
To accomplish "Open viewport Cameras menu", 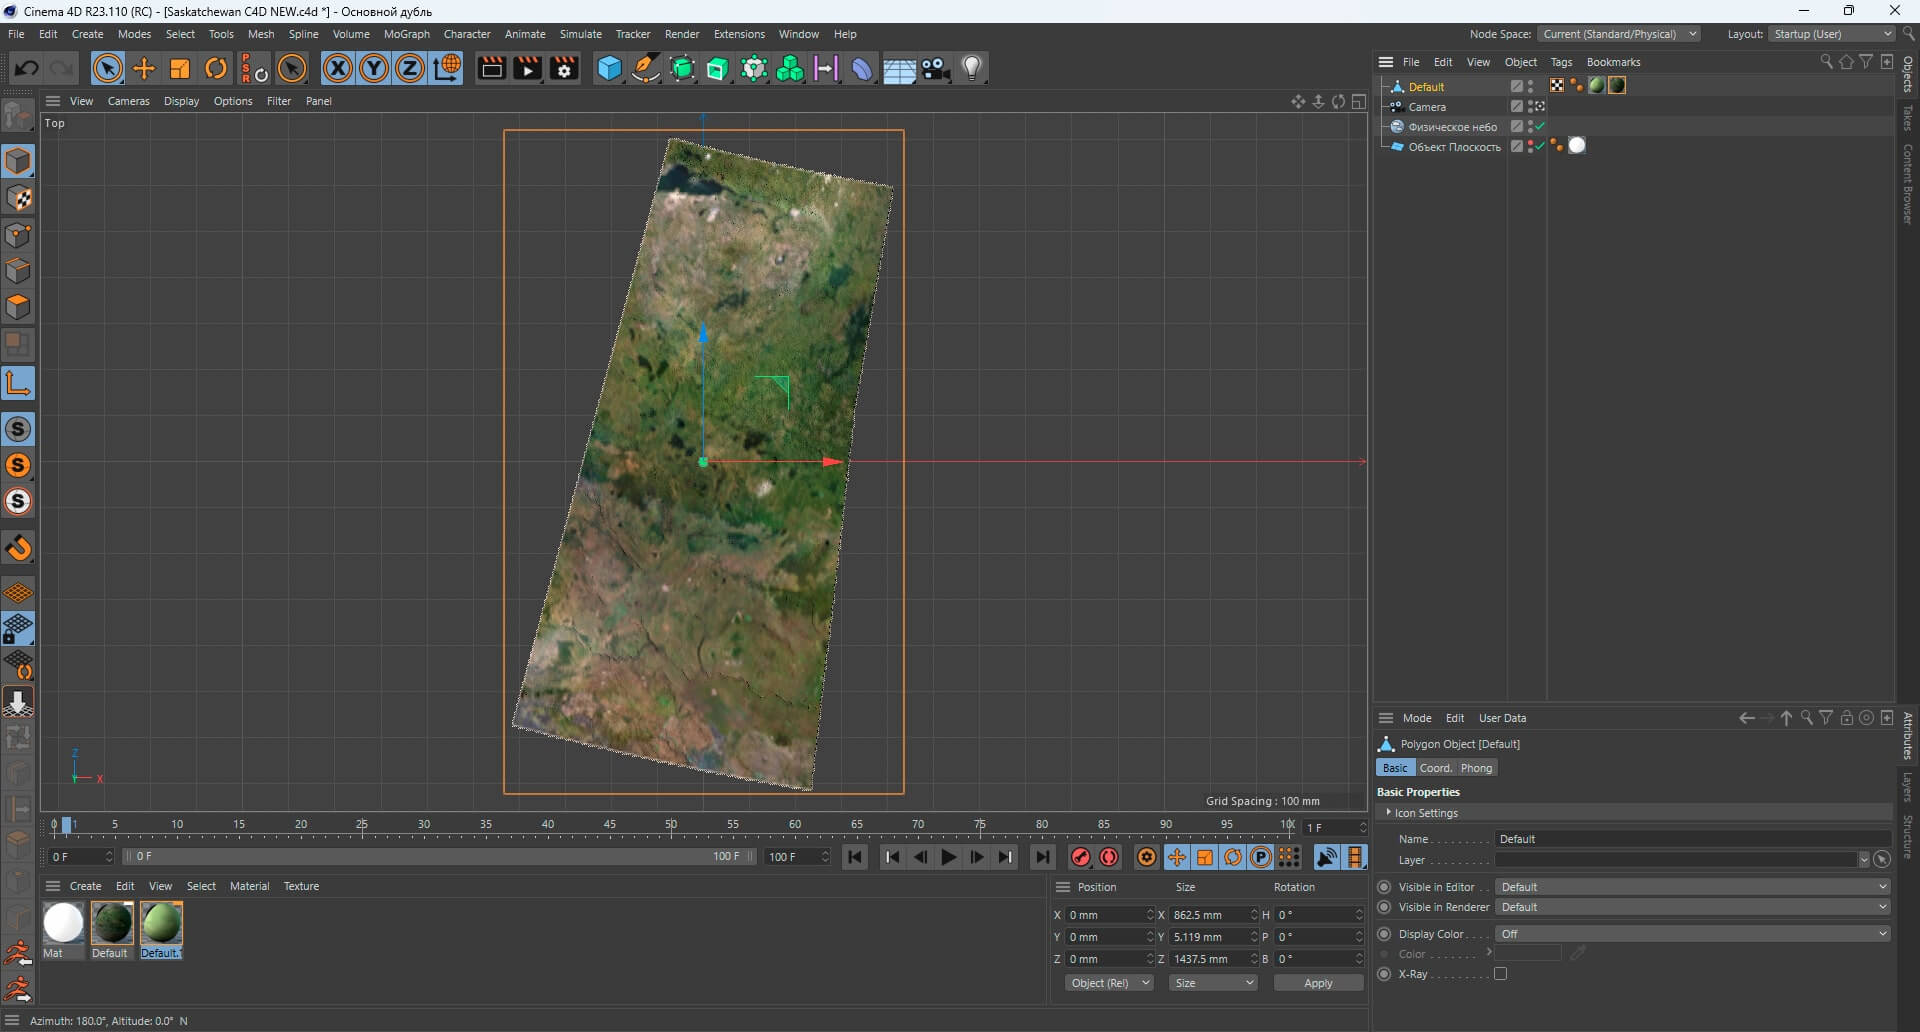I will click(x=128, y=101).
